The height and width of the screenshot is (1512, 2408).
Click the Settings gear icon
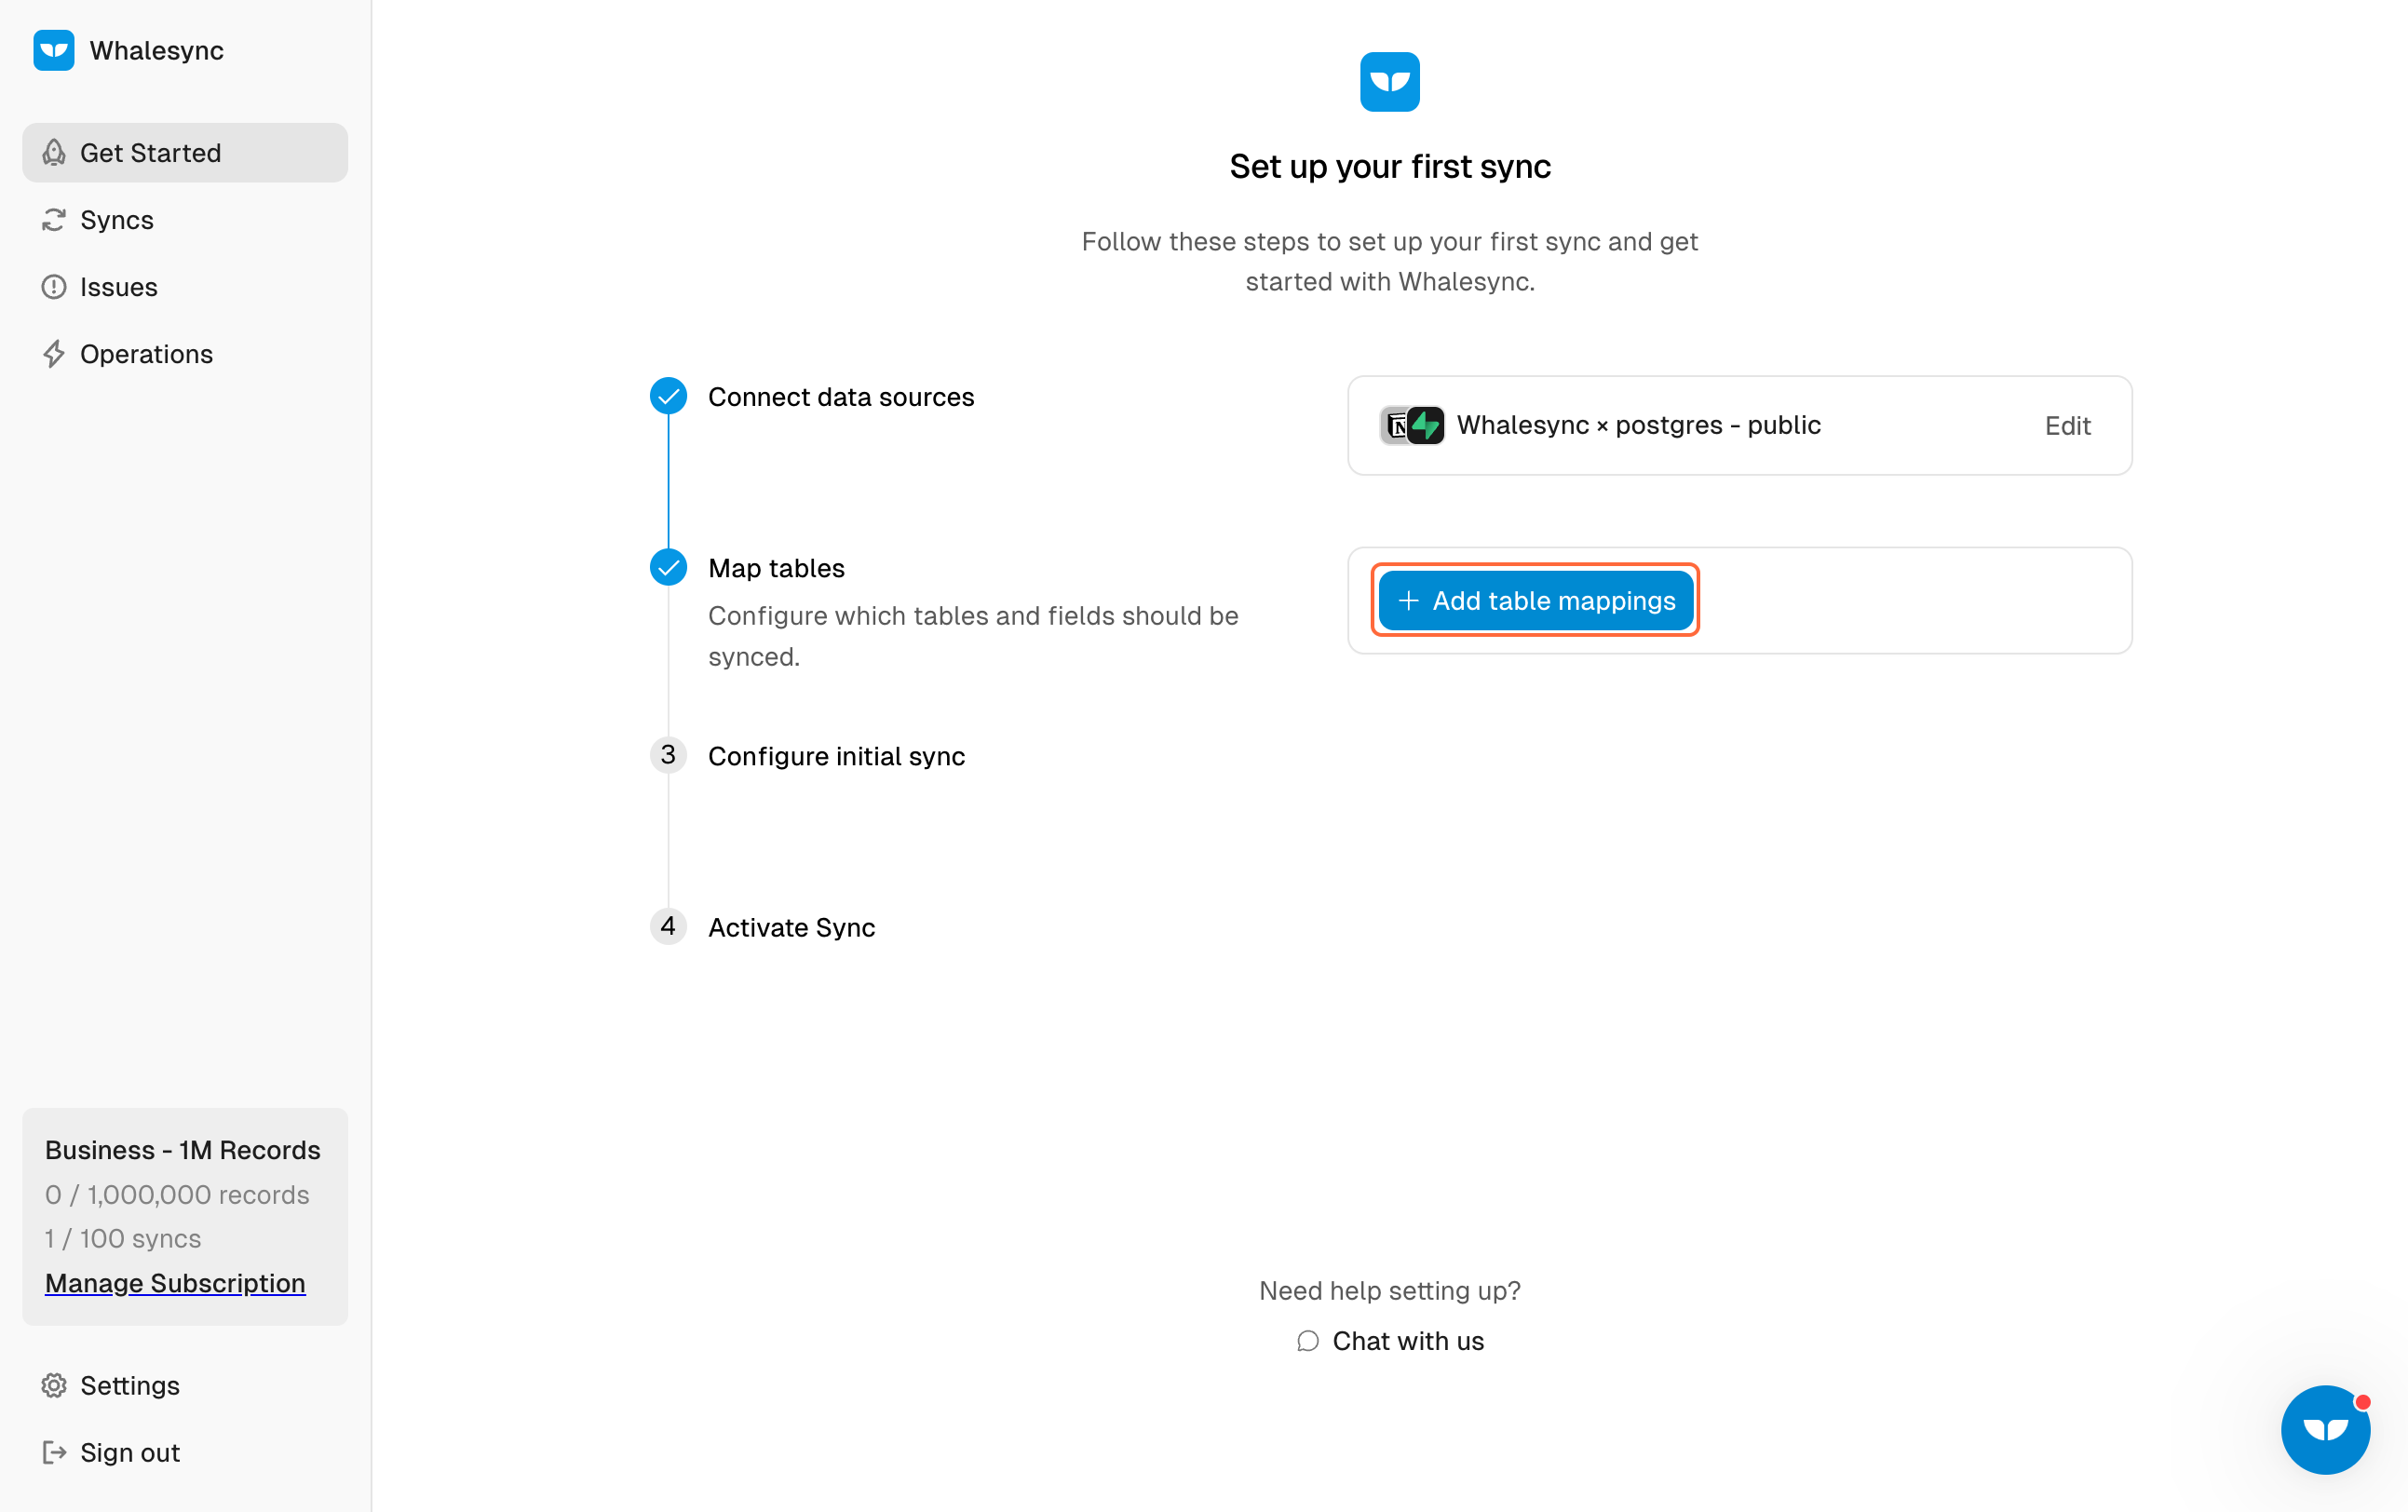click(54, 1385)
